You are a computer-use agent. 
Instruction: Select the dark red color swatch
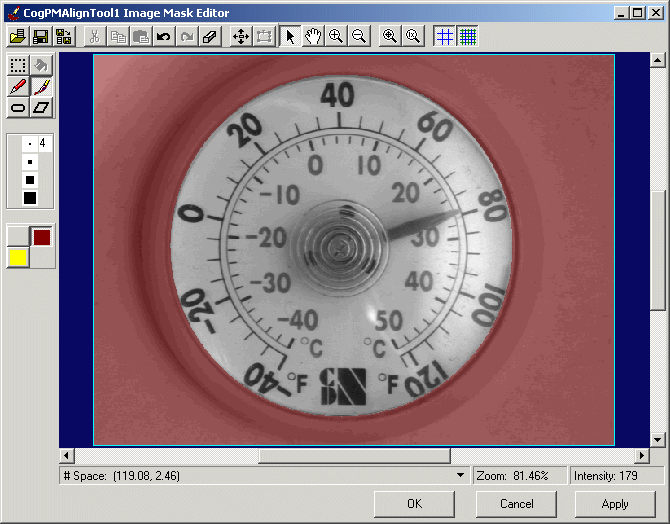pos(42,237)
